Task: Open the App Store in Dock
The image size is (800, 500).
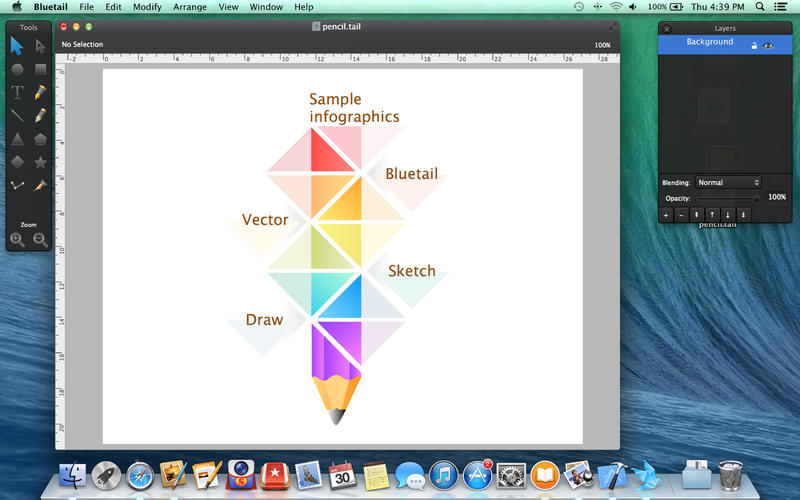Action: pos(477,476)
